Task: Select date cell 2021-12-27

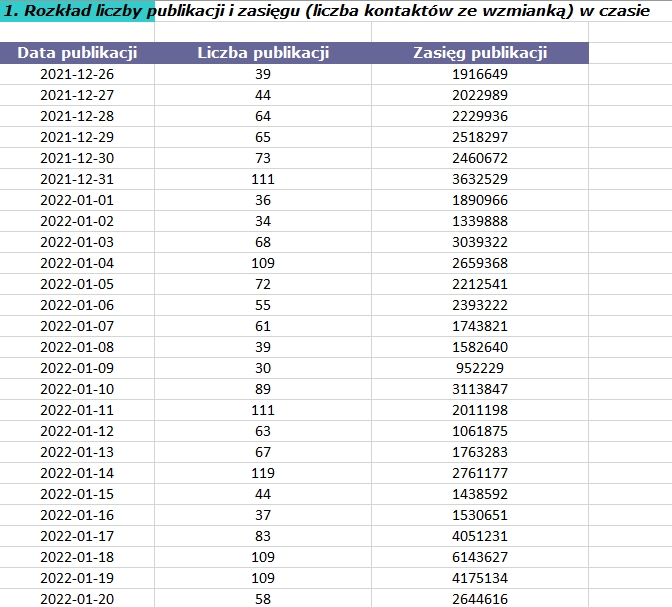Action: [x=77, y=95]
